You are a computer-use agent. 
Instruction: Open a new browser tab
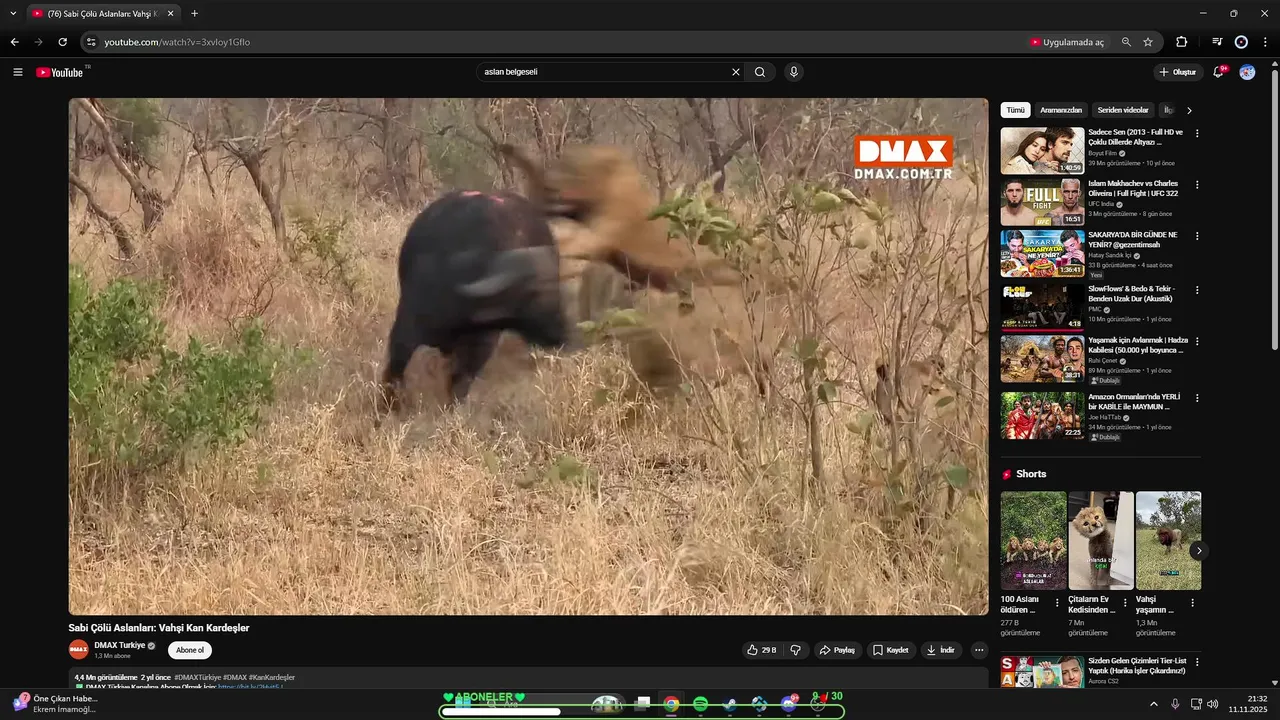(x=194, y=14)
